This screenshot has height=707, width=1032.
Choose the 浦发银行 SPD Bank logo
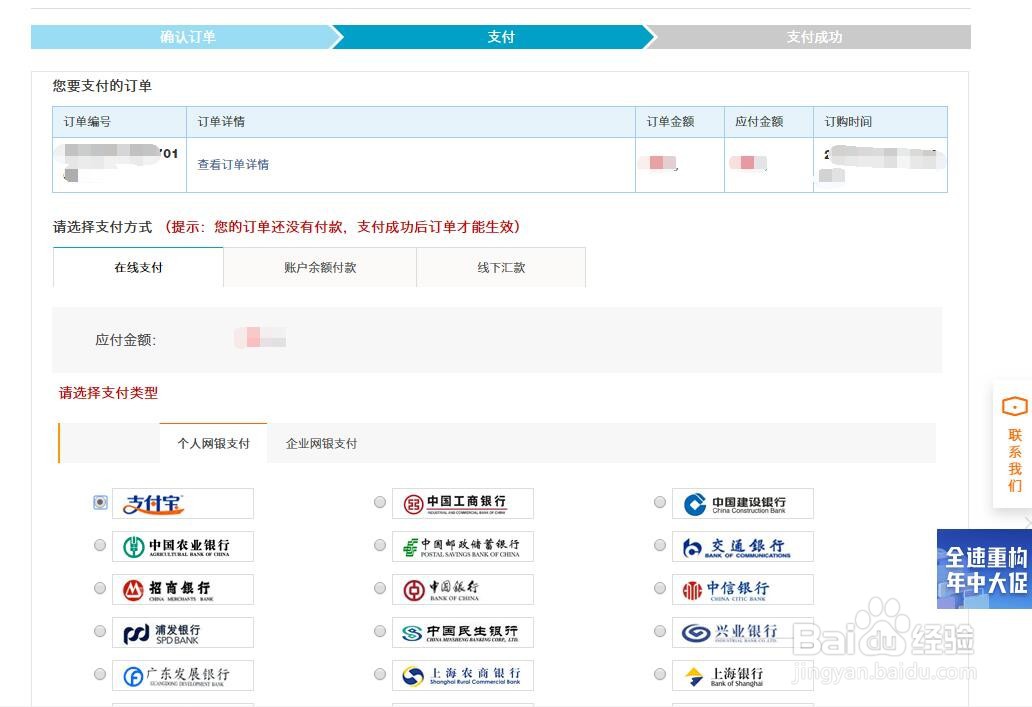(x=183, y=633)
